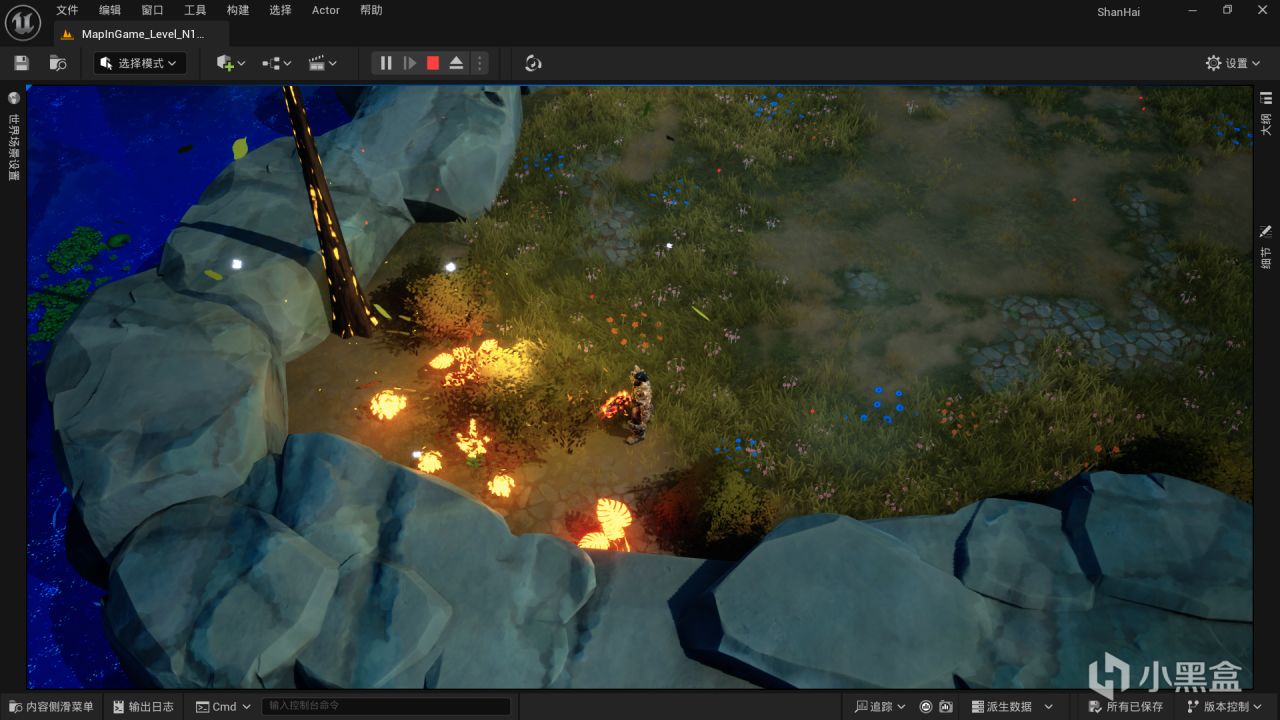Open the Content Browser via the folder-search toolbar icon
Image resolution: width=1280 pixels, height=720 pixels.
58,63
